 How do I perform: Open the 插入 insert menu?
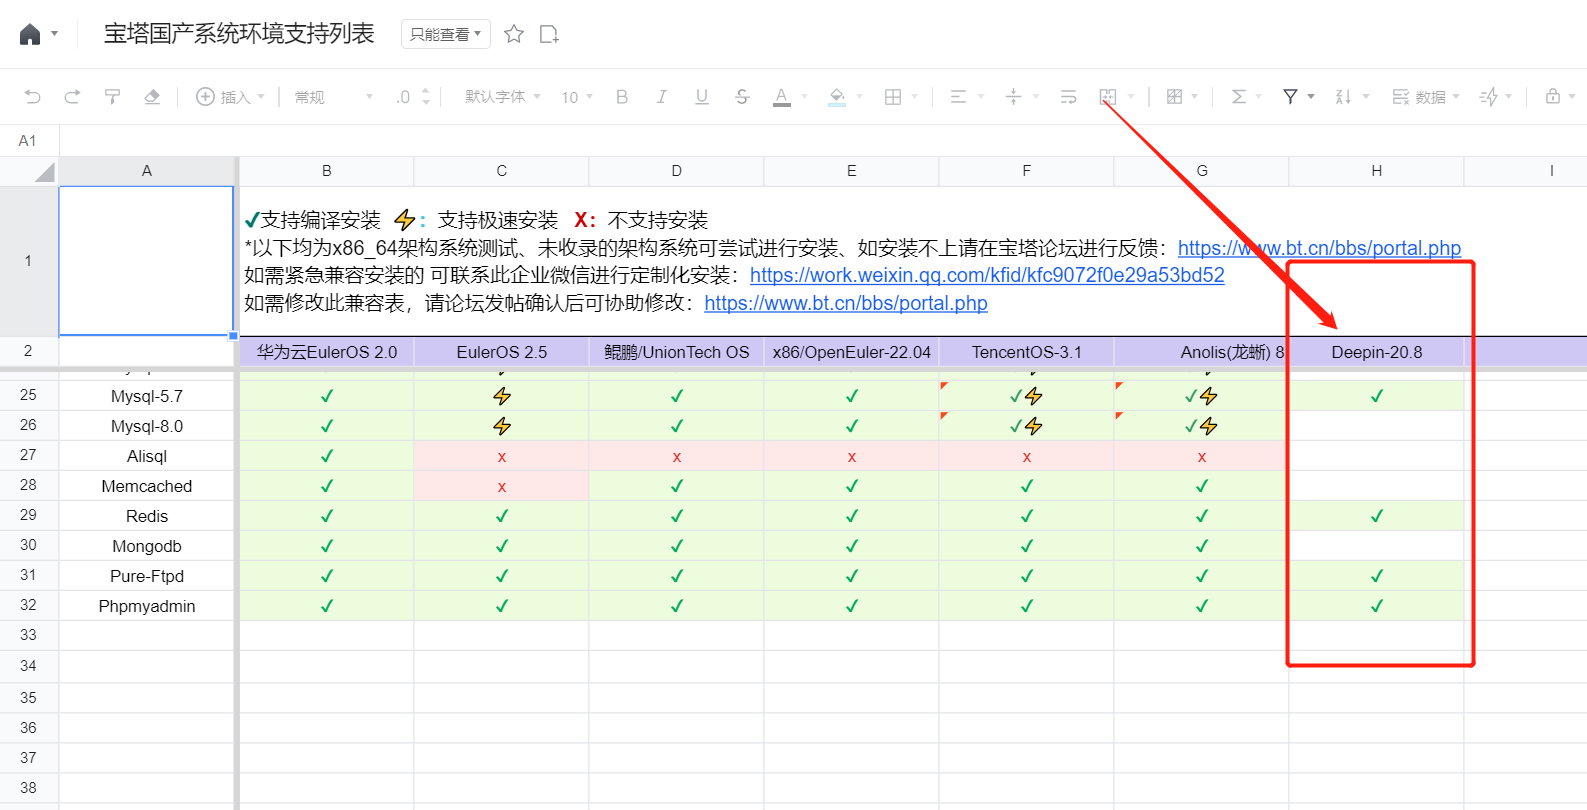click(230, 97)
